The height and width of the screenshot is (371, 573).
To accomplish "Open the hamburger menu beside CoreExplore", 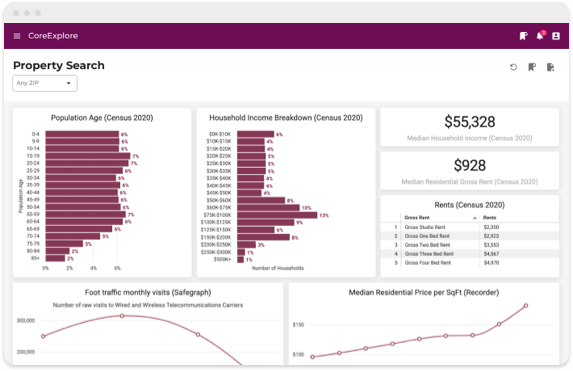I will [x=17, y=36].
